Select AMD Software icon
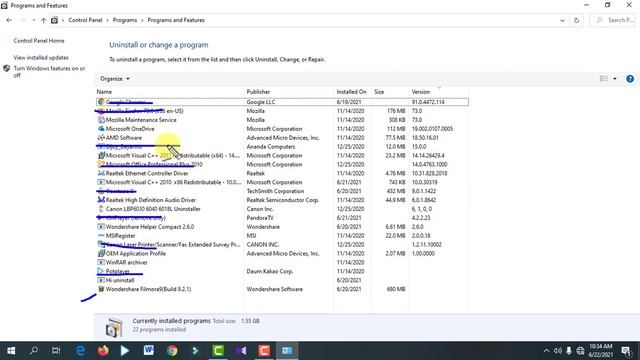This screenshot has width=640, height=360. (101, 138)
